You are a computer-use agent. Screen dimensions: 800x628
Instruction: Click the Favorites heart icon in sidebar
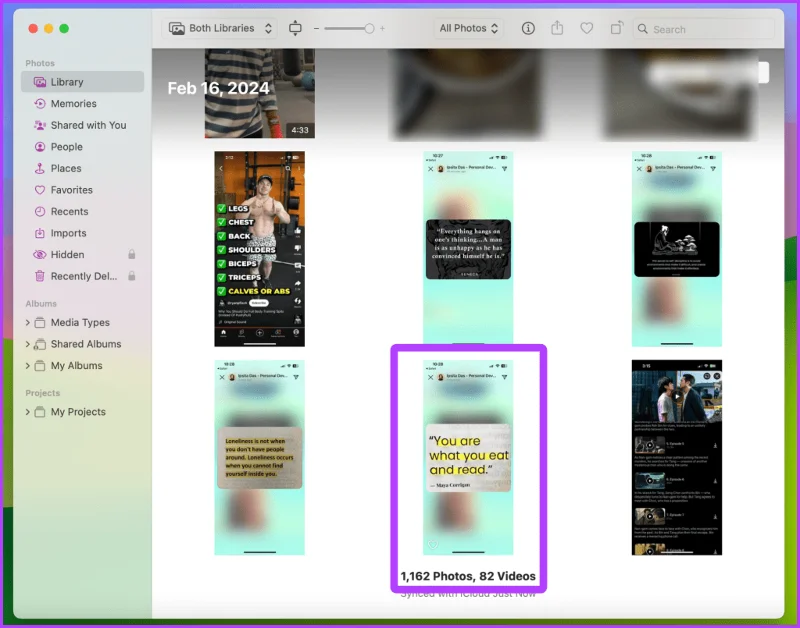(x=40, y=190)
